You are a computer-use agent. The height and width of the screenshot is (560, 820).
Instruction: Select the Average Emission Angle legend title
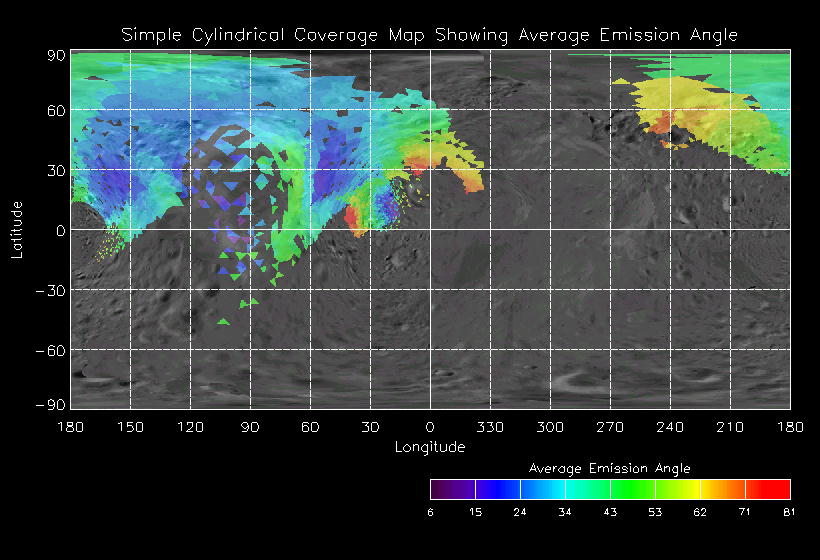pyautogui.click(x=609, y=468)
